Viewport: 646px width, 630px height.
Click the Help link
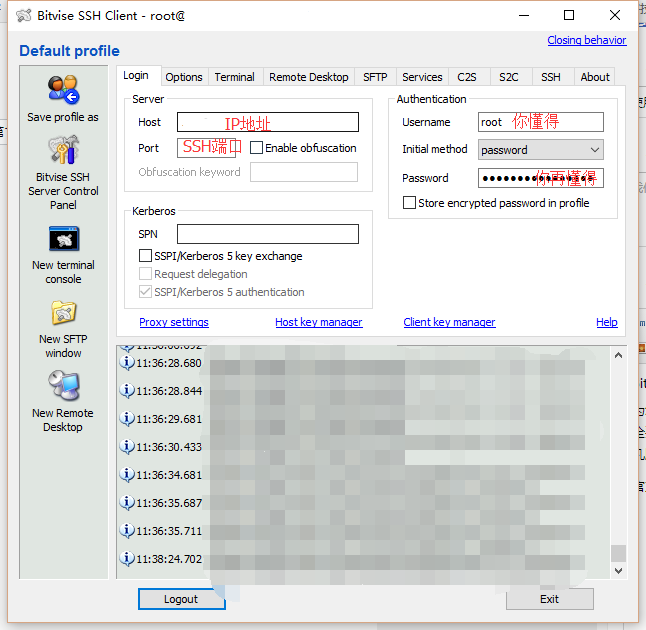point(607,322)
